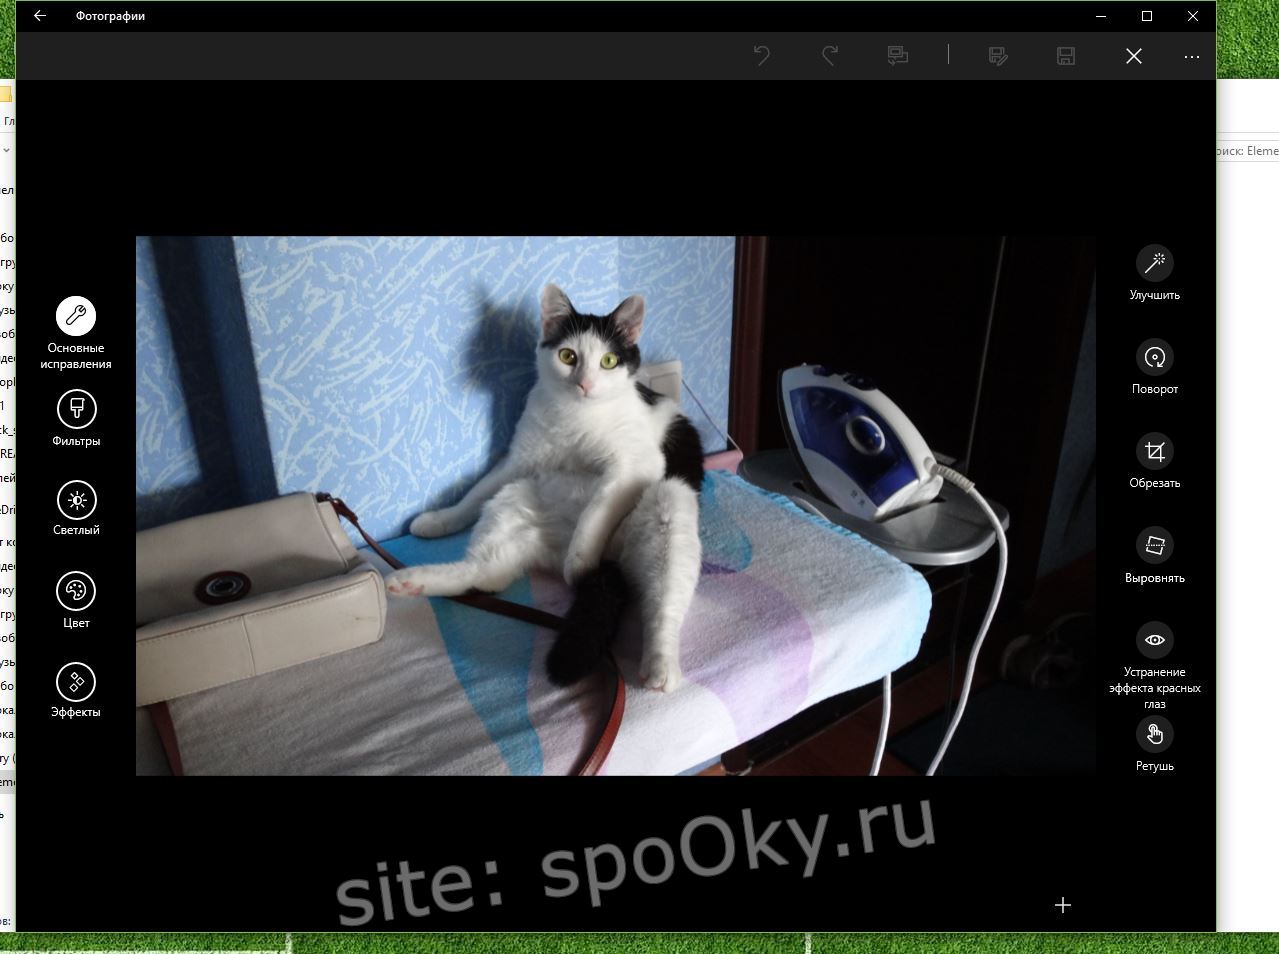Open the Поворот rotate tool
Screen dimensions: 1279x954
[1154, 357]
